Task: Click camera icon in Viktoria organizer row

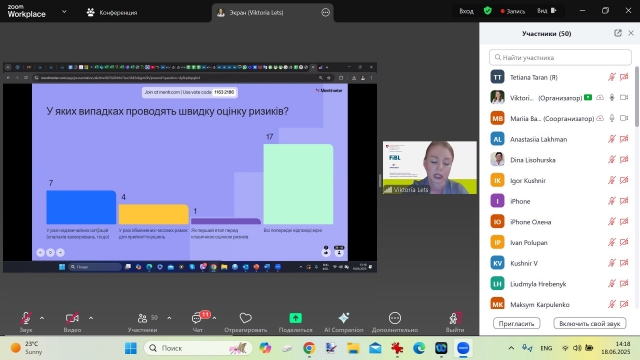Action: coord(624,98)
